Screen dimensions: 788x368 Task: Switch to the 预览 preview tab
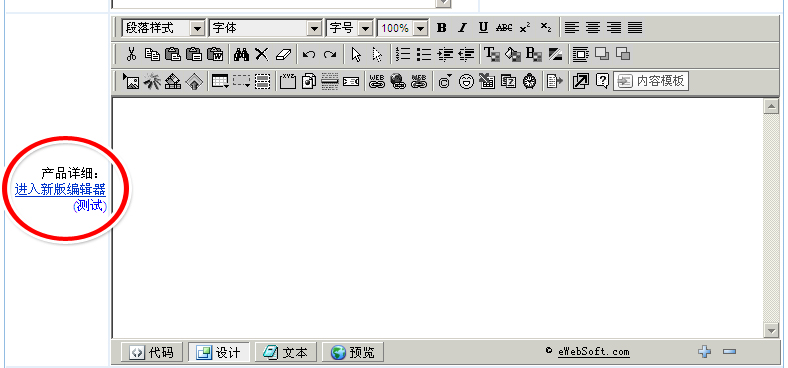(x=353, y=352)
